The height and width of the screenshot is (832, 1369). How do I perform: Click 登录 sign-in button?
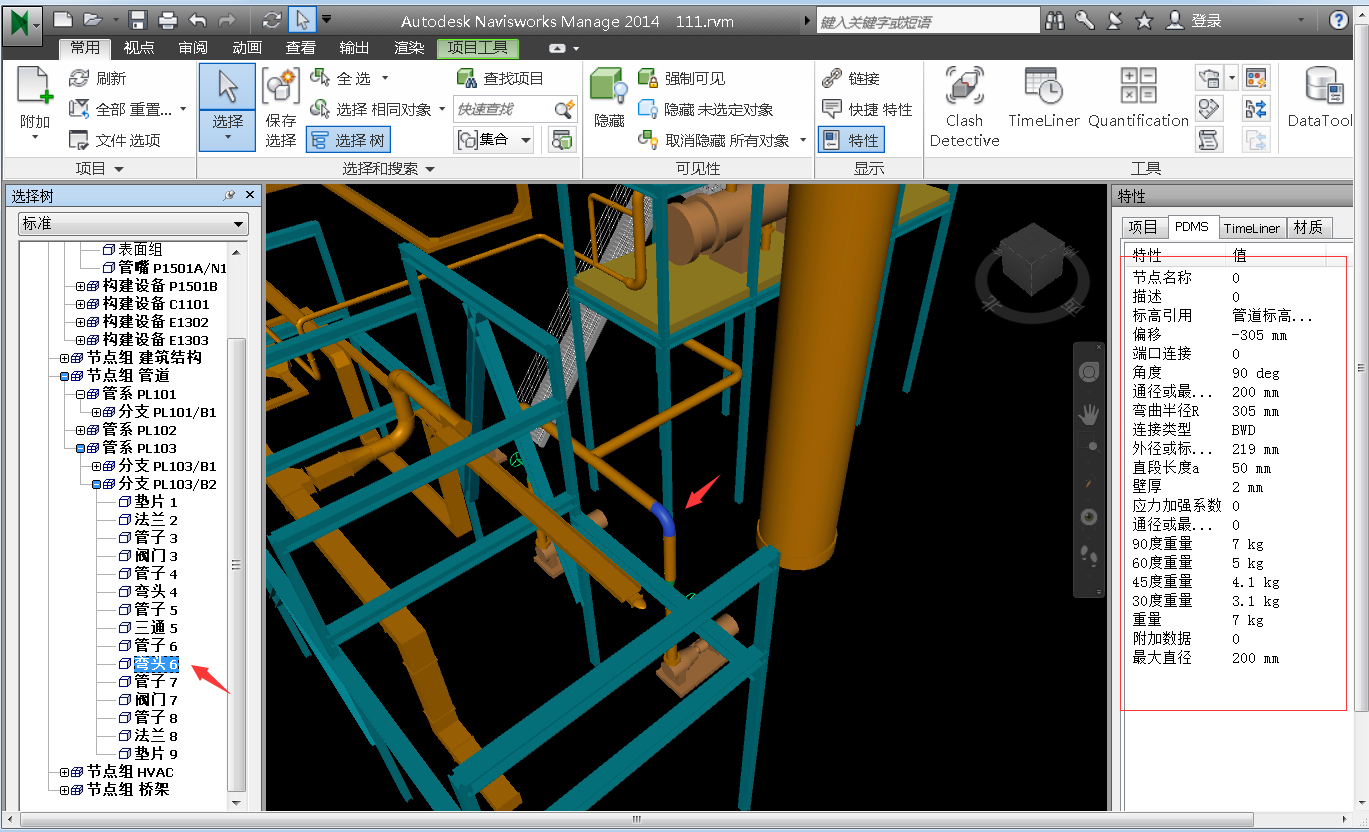click(1195, 20)
